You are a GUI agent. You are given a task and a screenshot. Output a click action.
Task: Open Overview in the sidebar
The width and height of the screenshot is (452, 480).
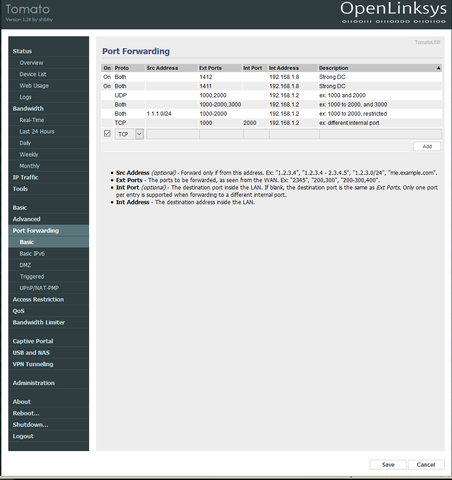click(x=31, y=63)
